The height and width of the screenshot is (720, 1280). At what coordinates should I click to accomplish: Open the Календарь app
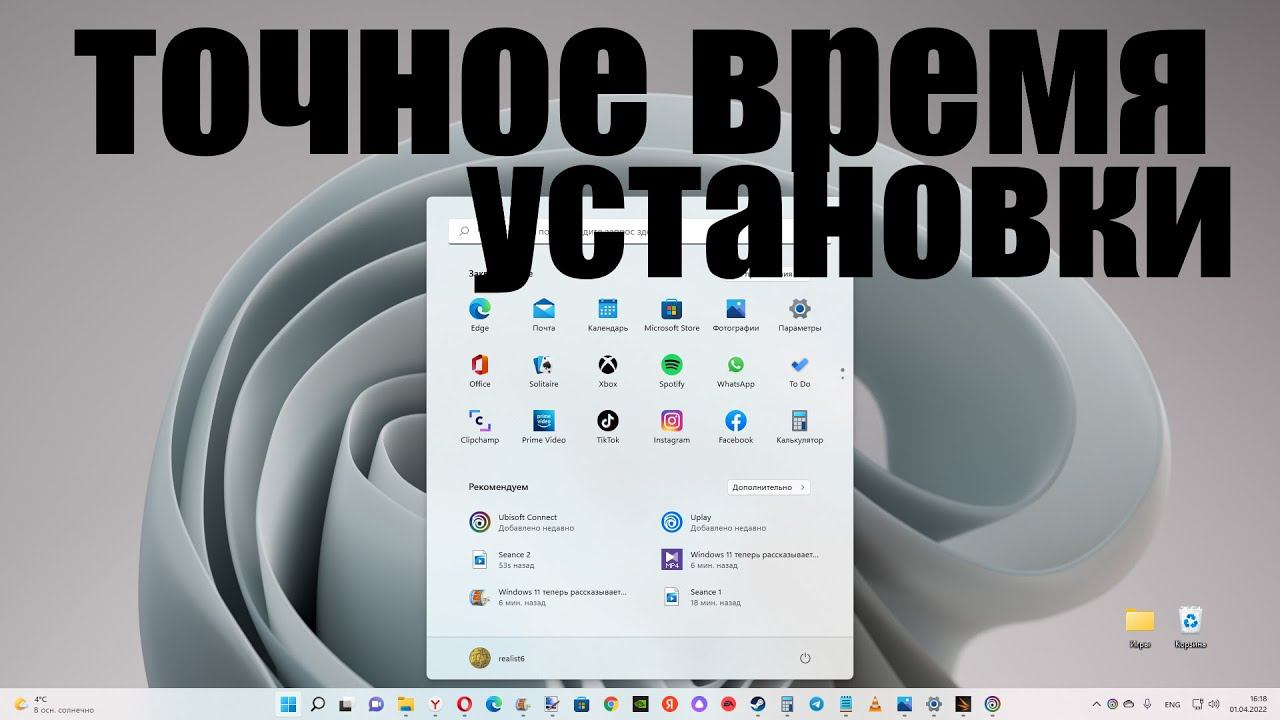click(608, 314)
